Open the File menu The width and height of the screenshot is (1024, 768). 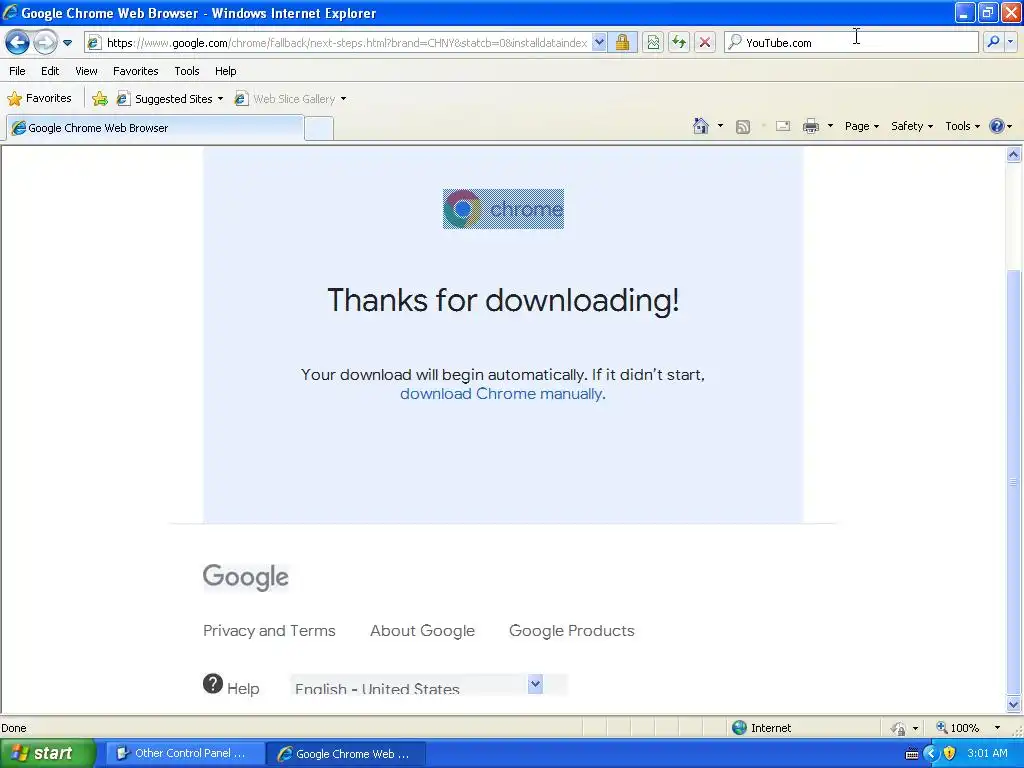point(18,71)
